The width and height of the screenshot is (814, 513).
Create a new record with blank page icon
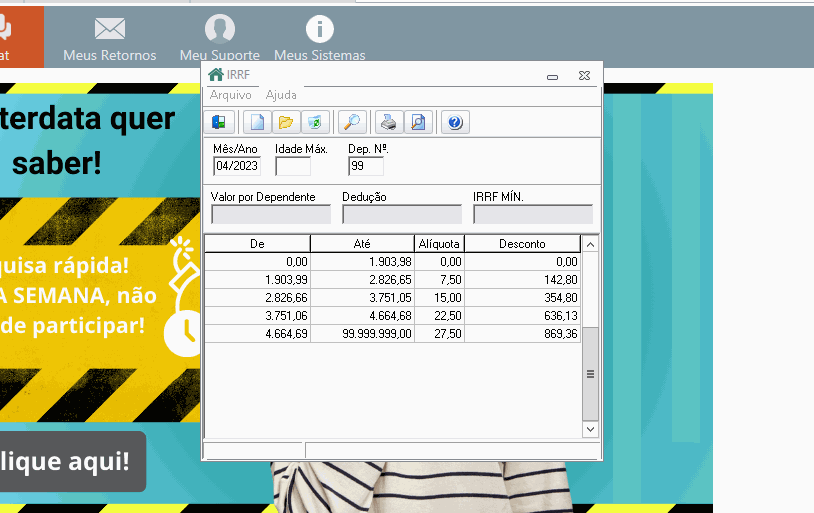click(x=257, y=123)
